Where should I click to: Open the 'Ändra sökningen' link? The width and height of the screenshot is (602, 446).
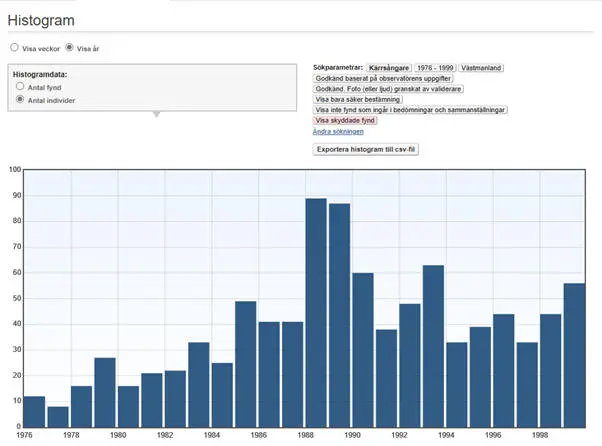[338, 131]
